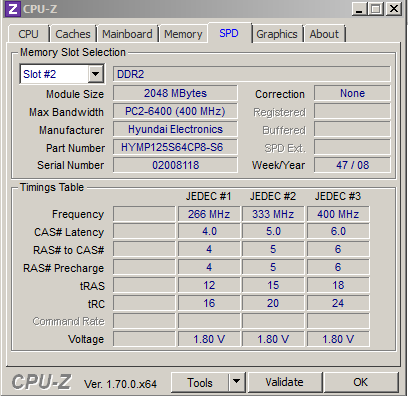Switch to the Memory tab
Image resolution: width=408 pixels, height=396 pixels.
tap(183, 34)
